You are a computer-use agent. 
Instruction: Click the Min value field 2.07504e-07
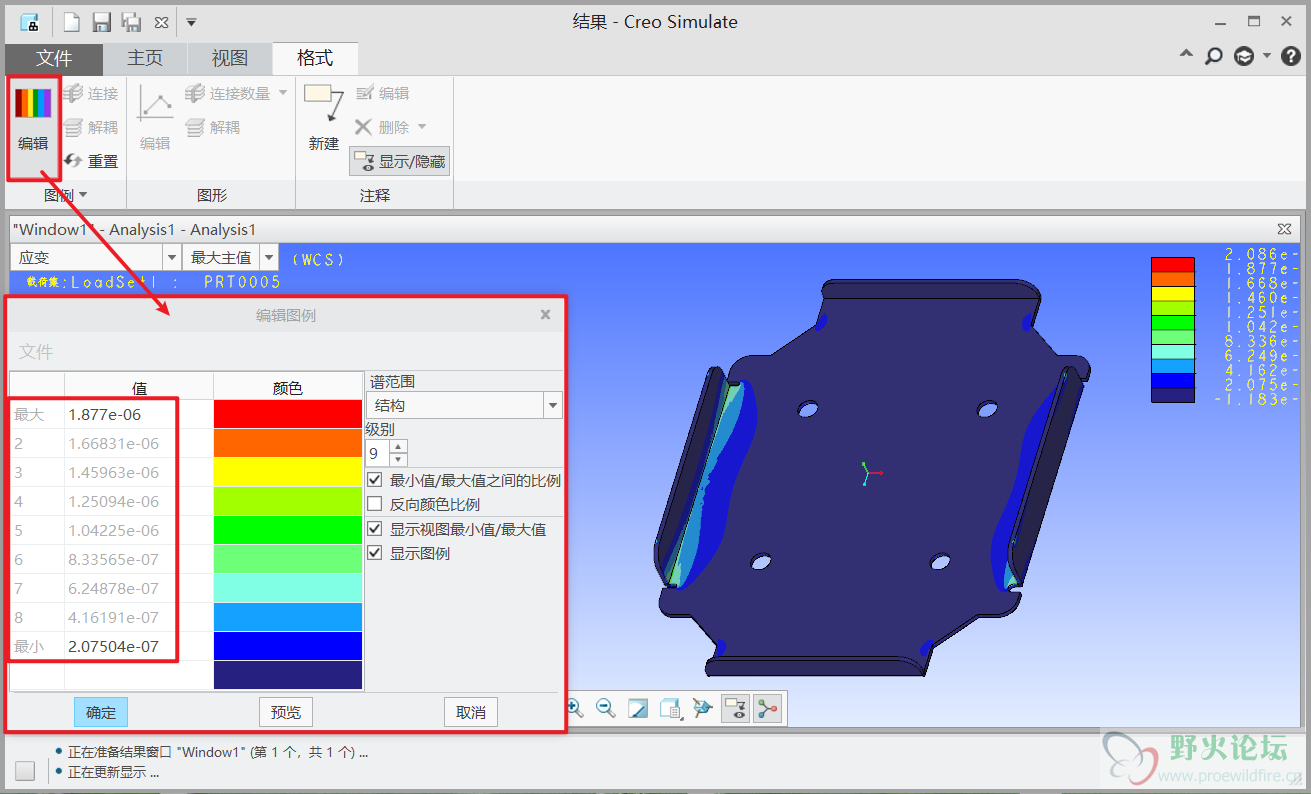pyautogui.click(x=138, y=646)
